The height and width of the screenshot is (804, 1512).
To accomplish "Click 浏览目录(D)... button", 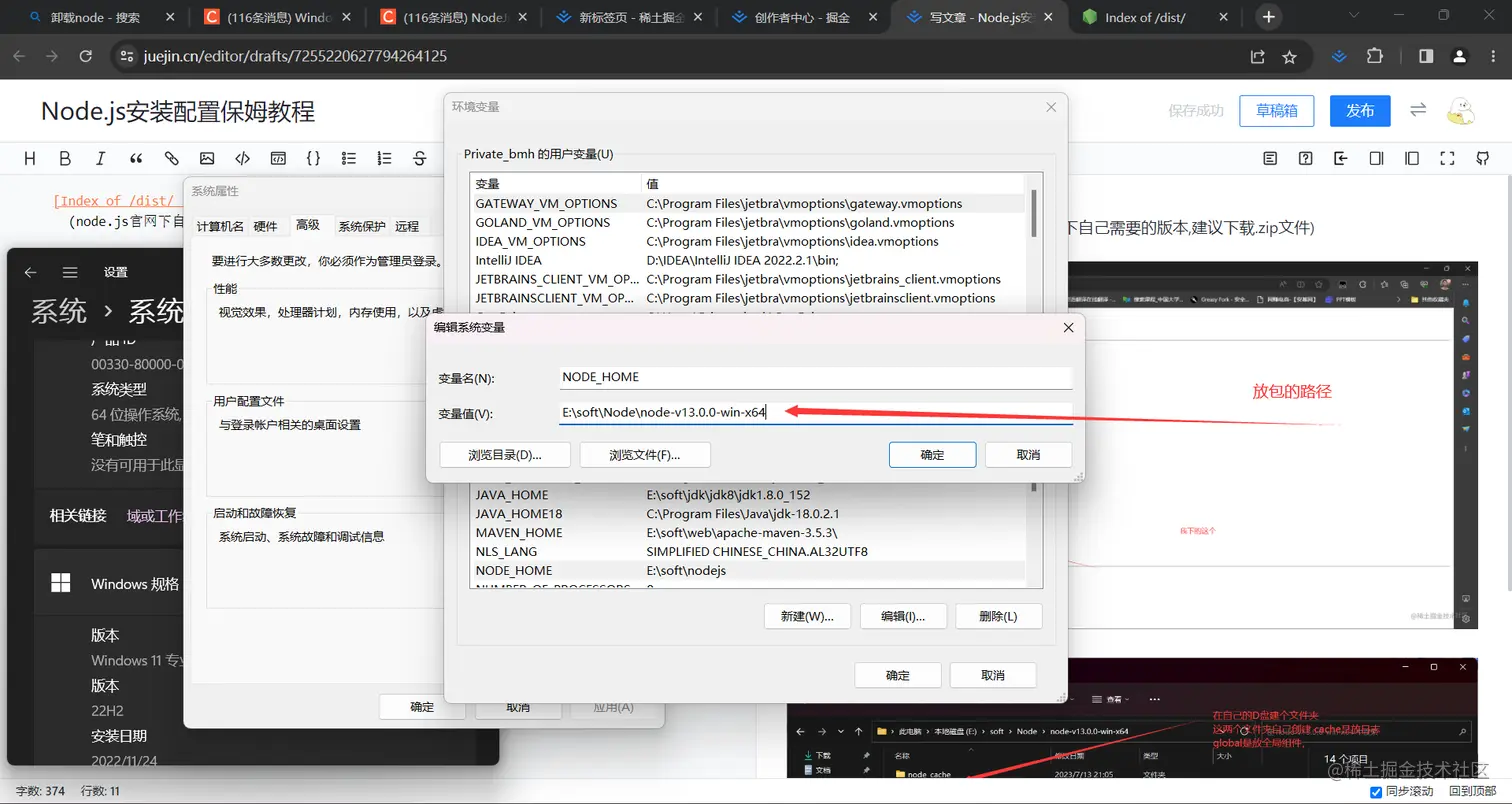I will click(x=505, y=455).
